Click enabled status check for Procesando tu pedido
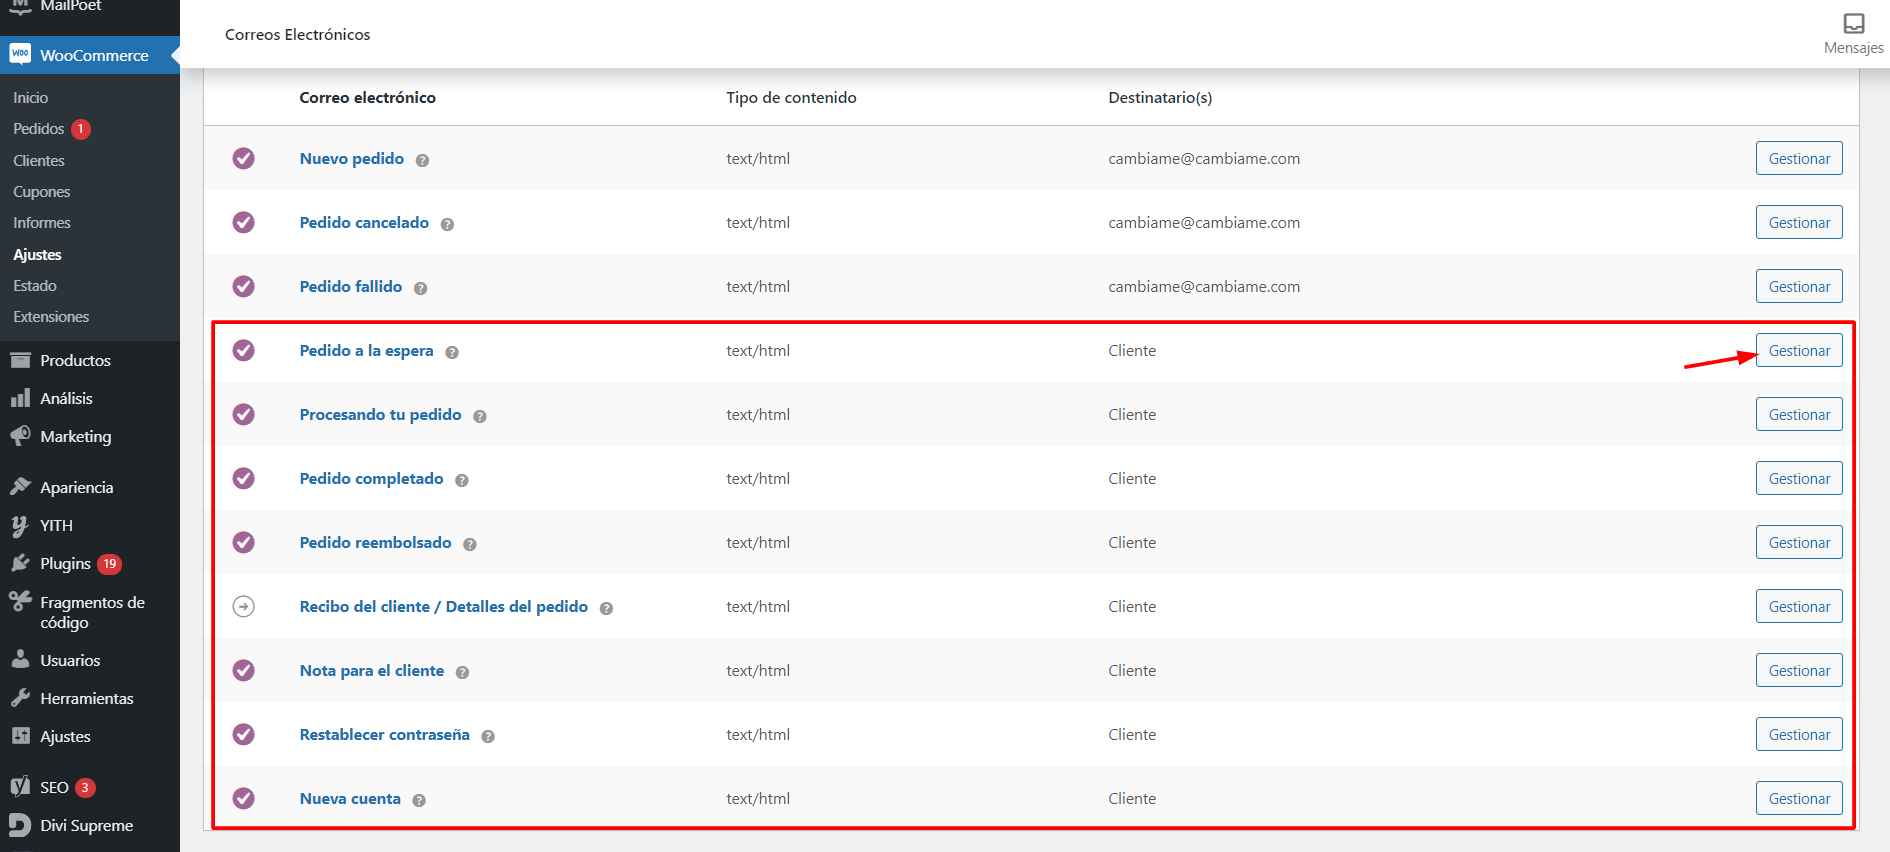 tap(243, 414)
